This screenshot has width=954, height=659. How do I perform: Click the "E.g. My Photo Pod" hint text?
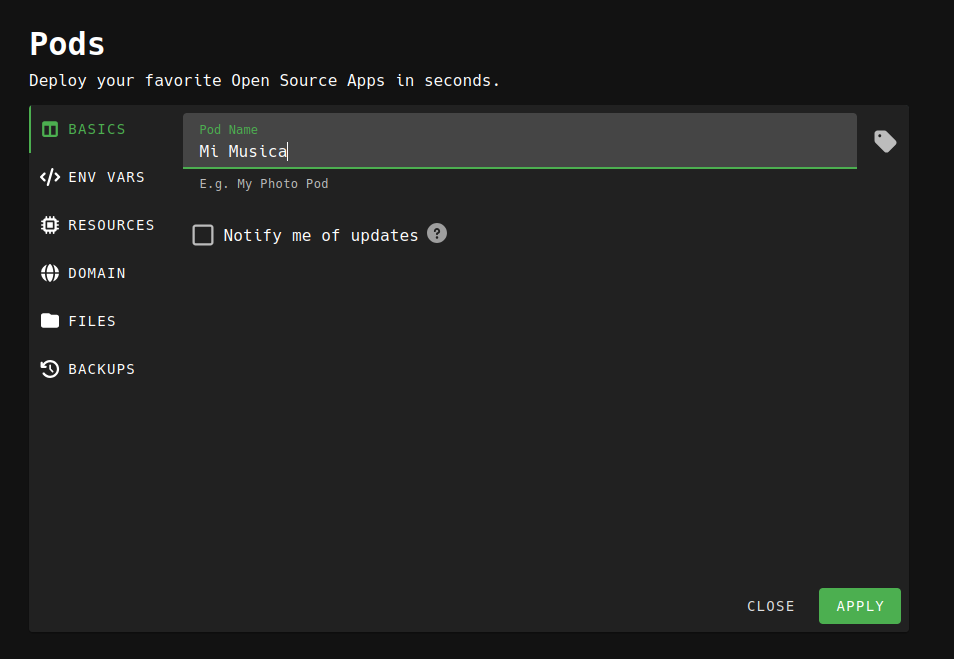(x=264, y=184)
